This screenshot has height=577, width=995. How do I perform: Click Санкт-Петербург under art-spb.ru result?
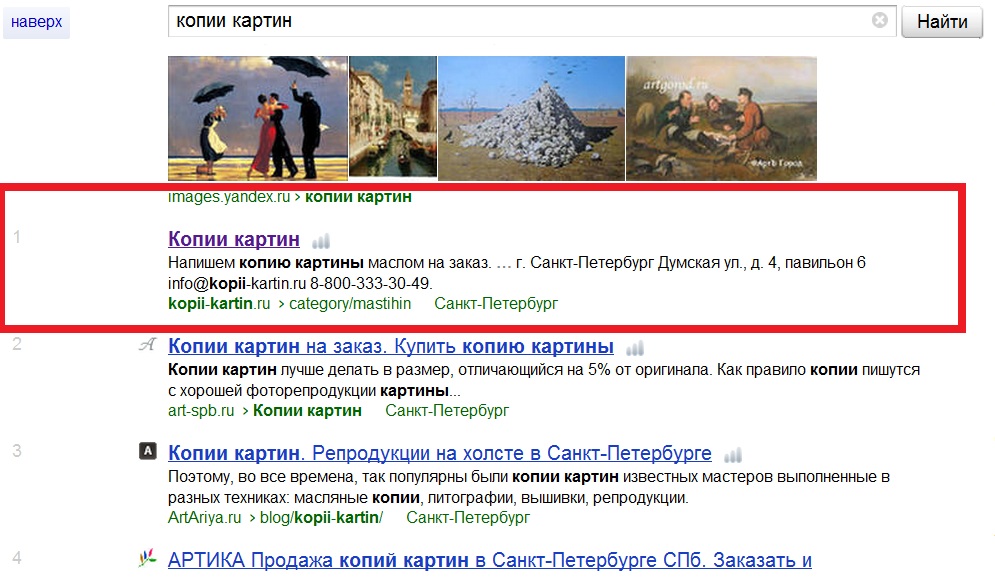[x=447, y=411]
